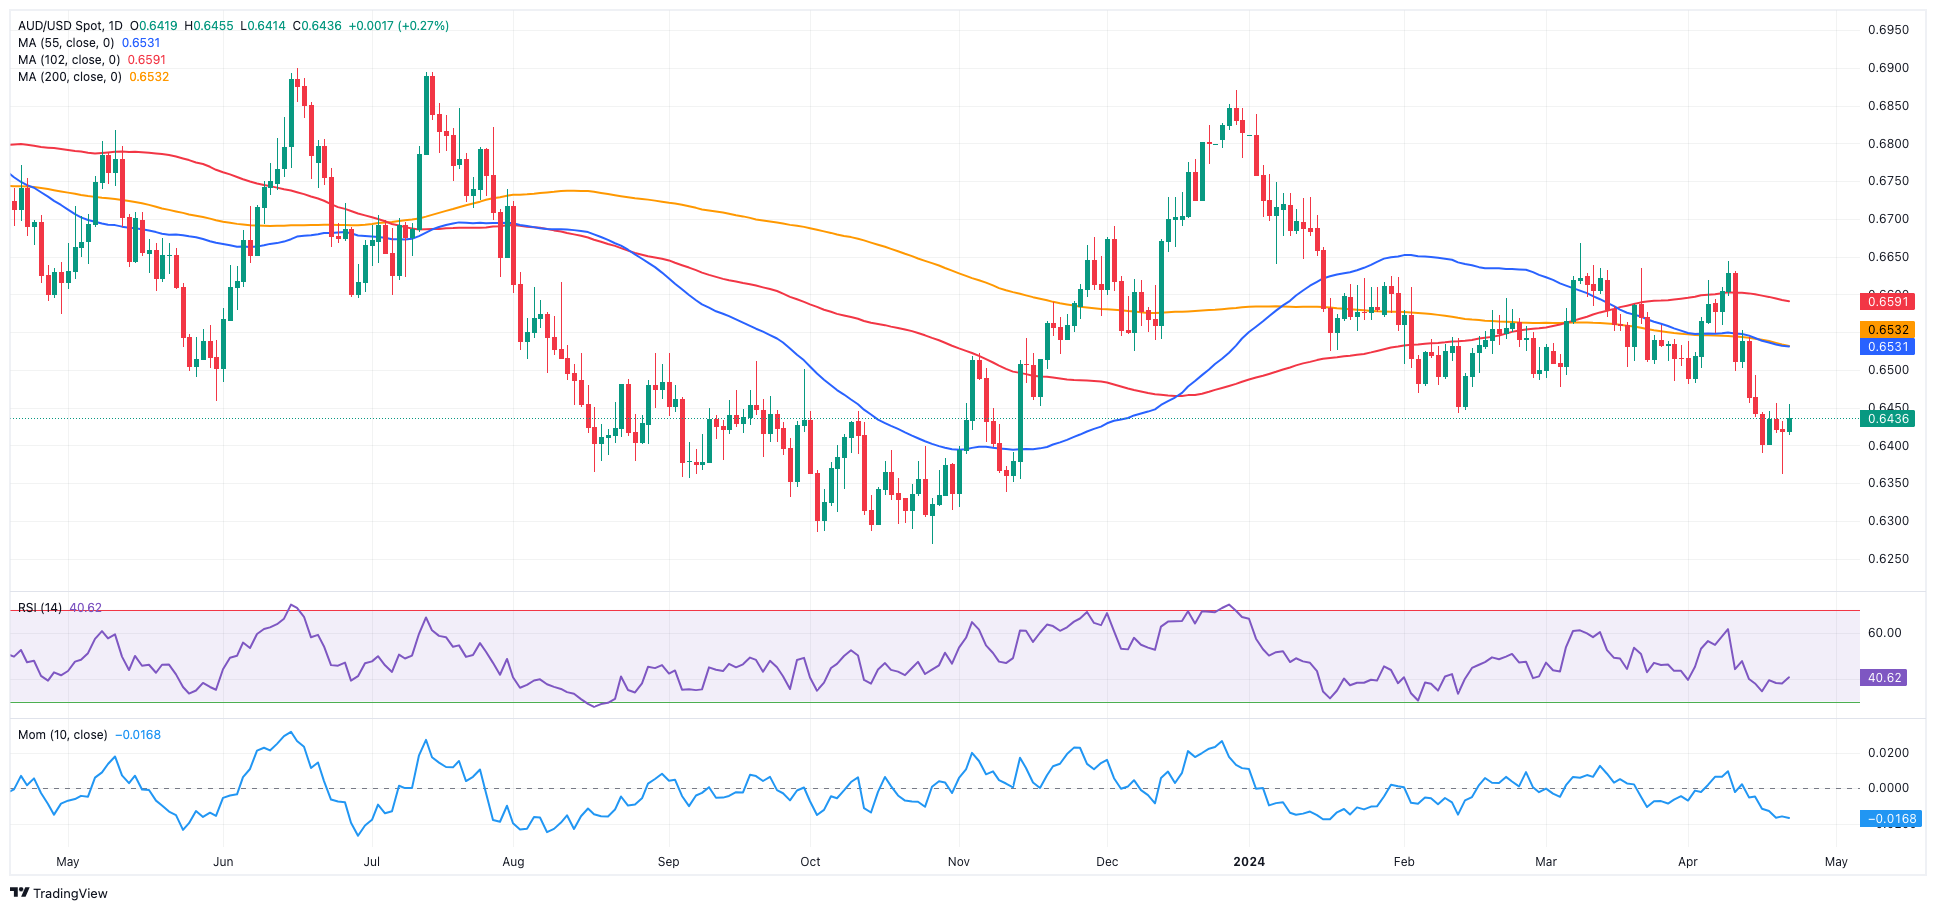
Task: Click the green 0.6436 current price tag
Action: click(1886, 419)
